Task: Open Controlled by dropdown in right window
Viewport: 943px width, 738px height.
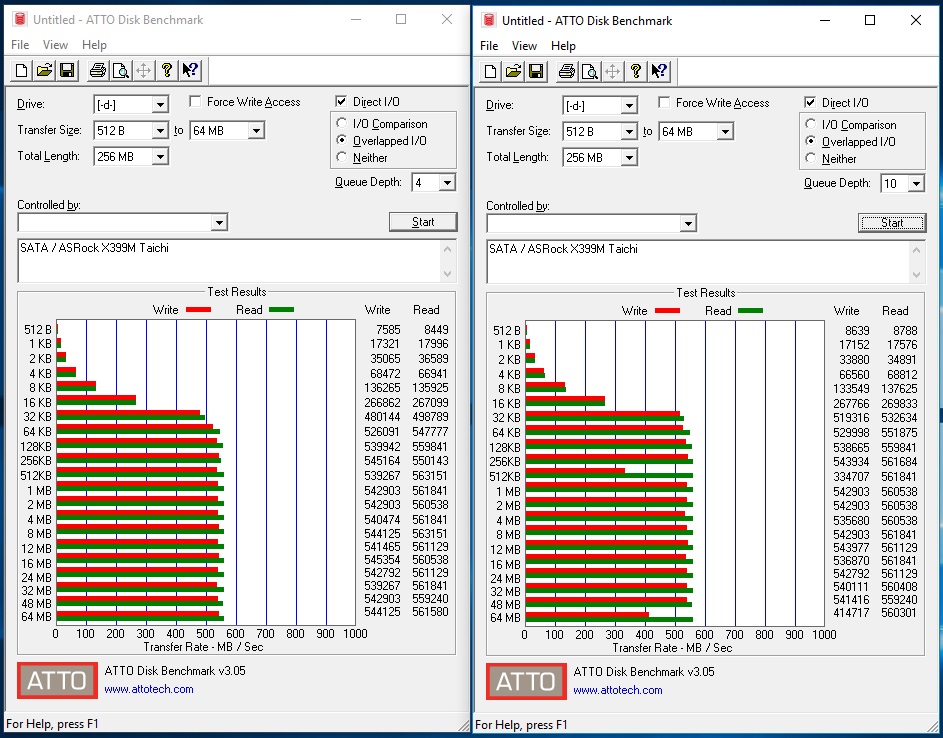Action: [x=689, y=224]
